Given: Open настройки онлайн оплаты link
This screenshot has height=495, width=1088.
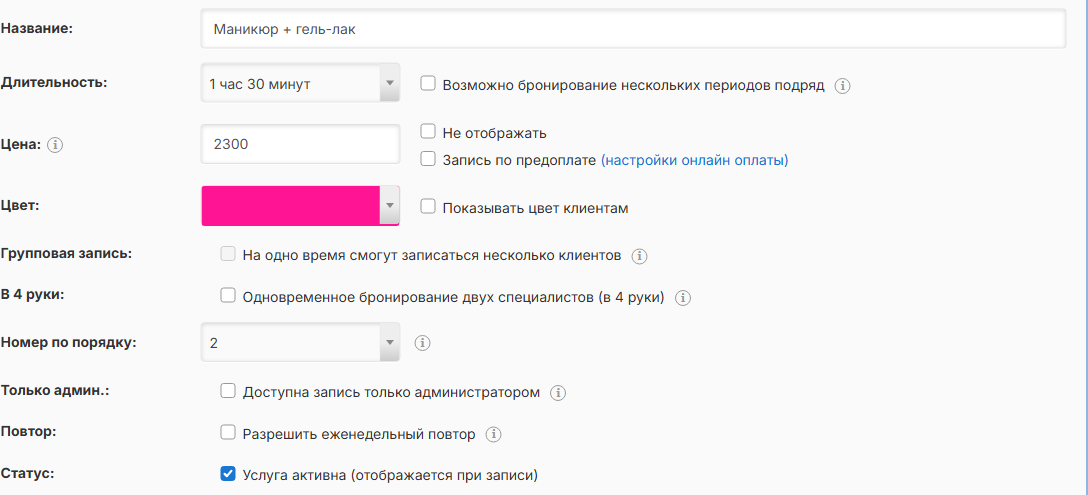Looking at the screenshot, I should pyautogui.click(x=694, y=160).
